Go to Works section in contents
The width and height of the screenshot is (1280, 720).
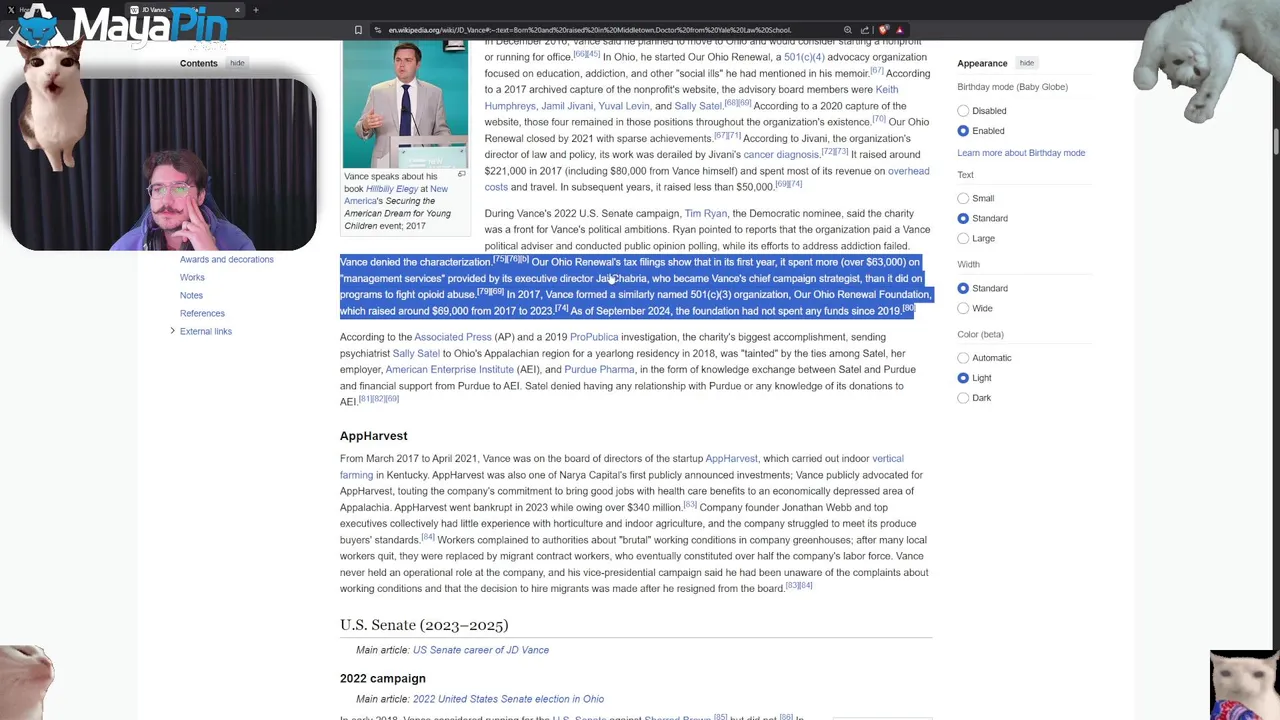point(192,277)
